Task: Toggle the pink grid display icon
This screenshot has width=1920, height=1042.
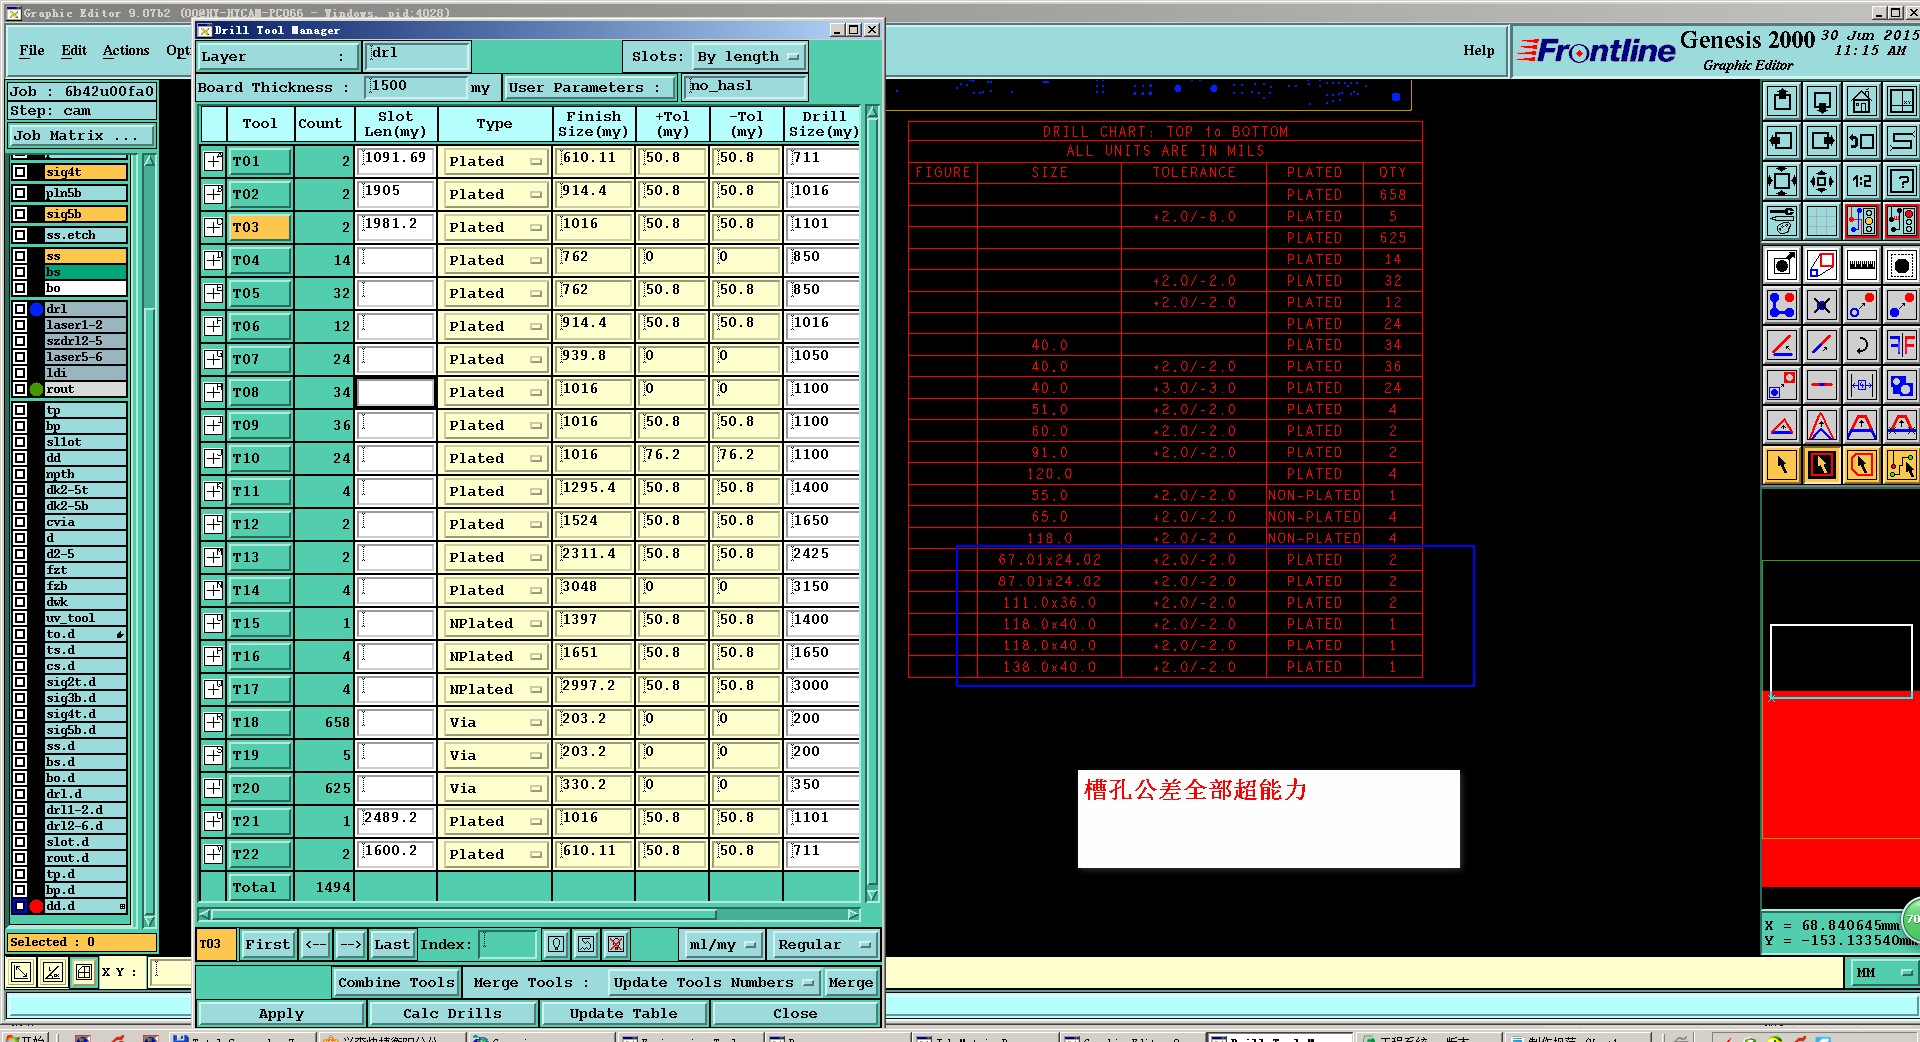Action: (x=1822, y=221)
